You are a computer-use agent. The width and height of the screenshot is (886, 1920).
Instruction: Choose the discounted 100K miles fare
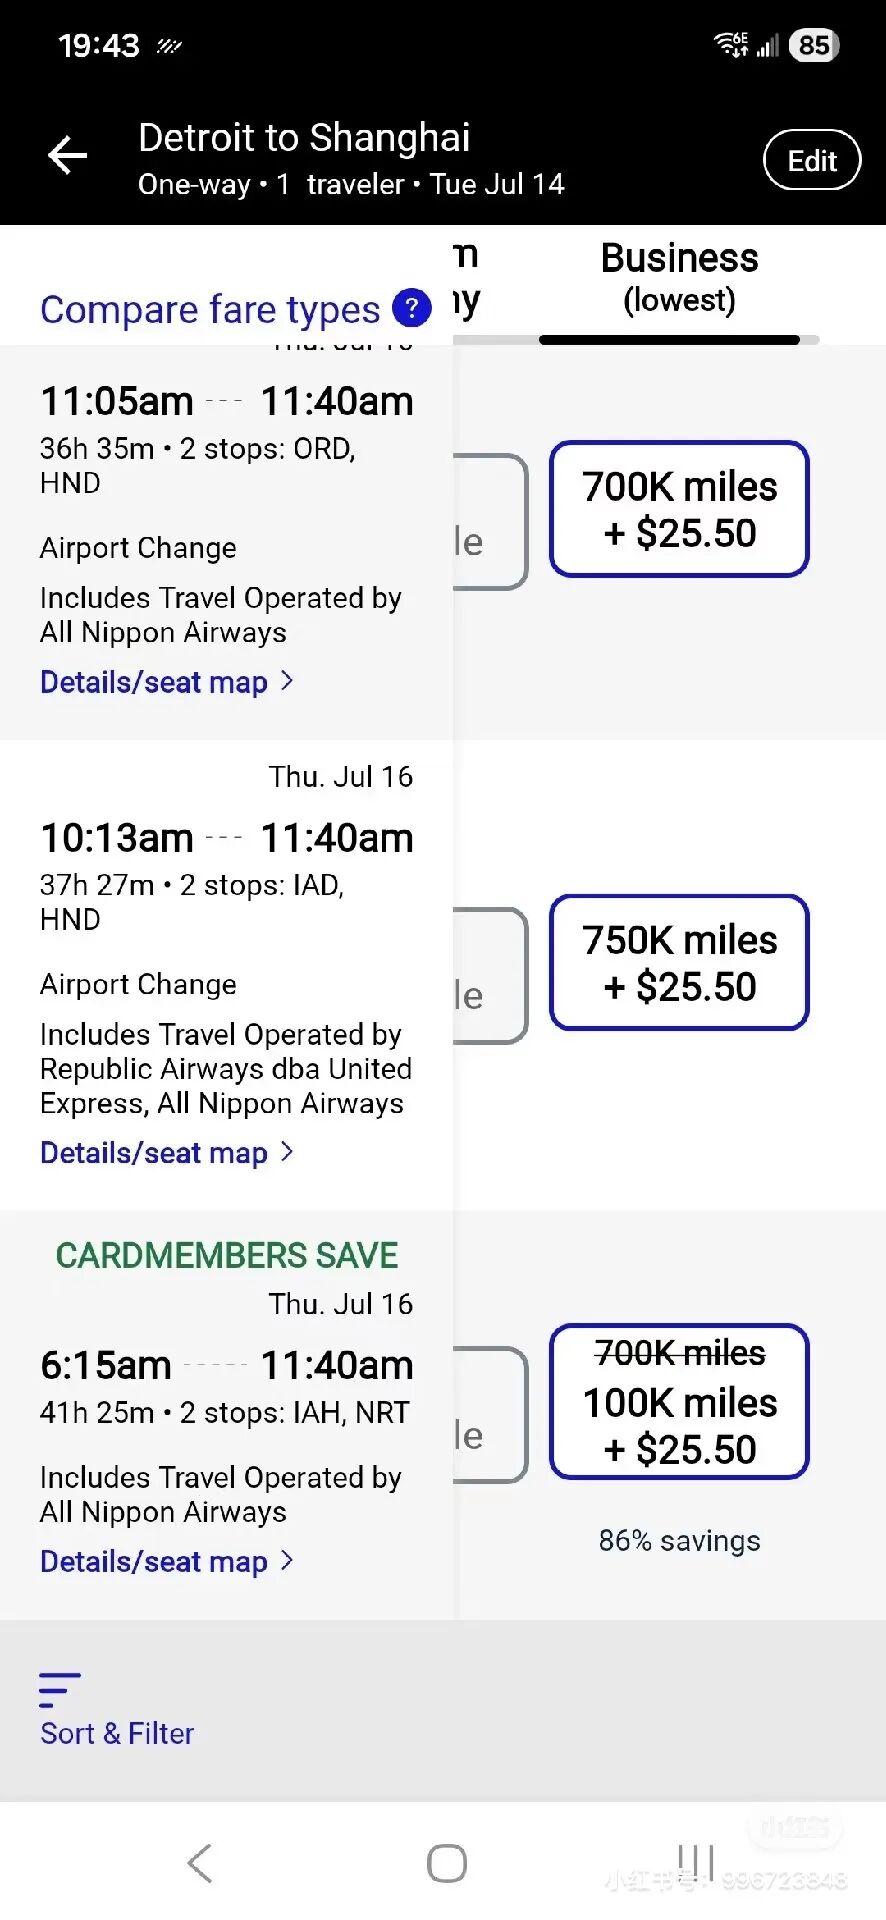[679, 1402]
